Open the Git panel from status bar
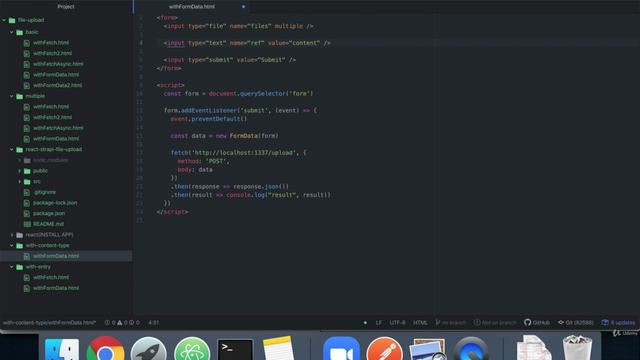 tap(576, 322)
